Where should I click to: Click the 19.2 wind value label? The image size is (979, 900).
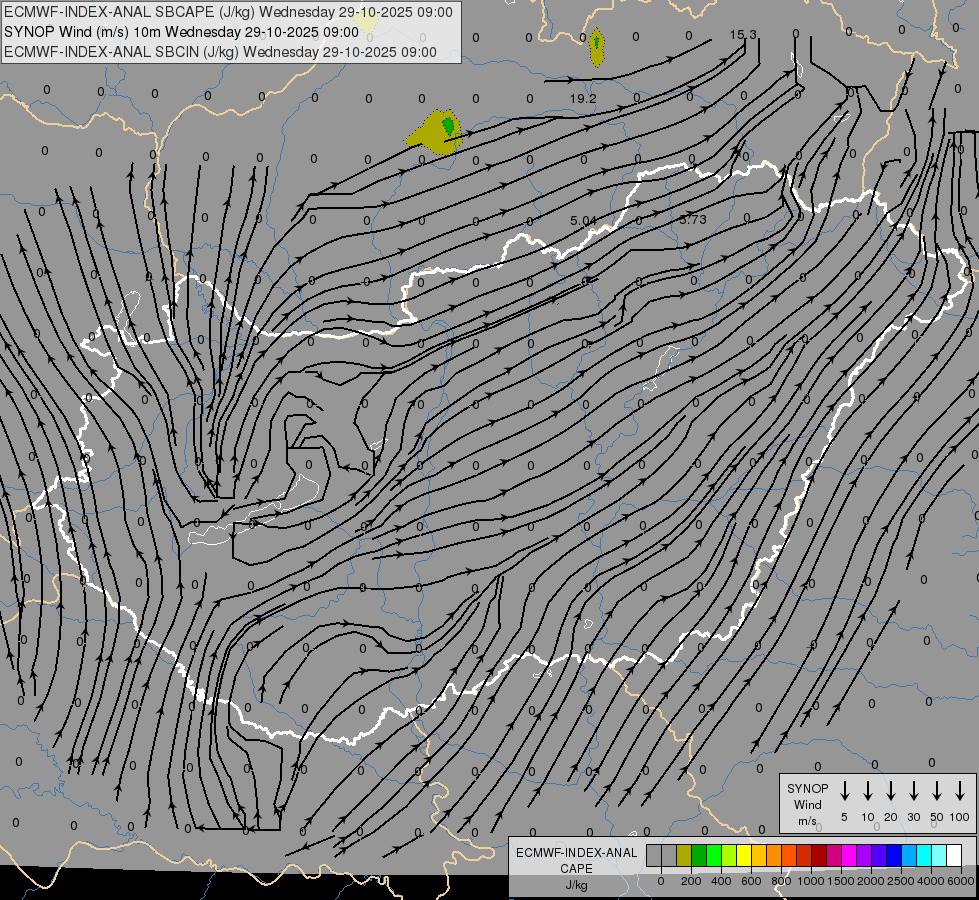tap(583, 99)
